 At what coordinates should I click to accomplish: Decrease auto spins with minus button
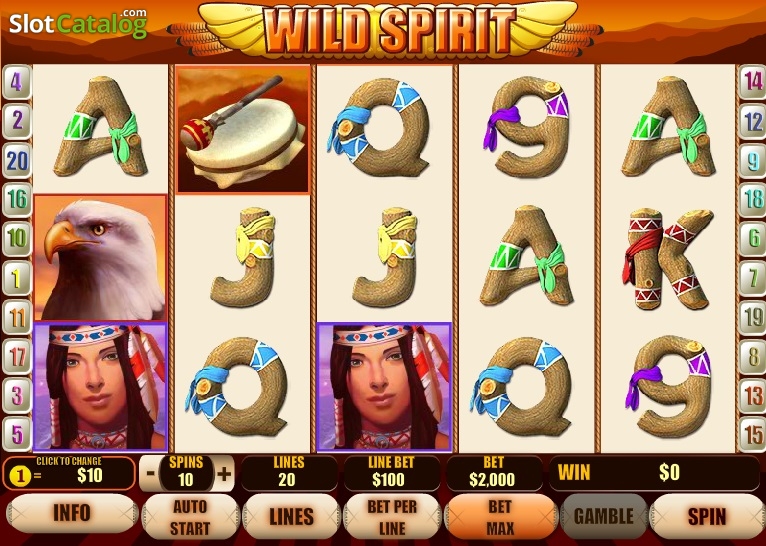pyautogui.click(x=151, y=474)
